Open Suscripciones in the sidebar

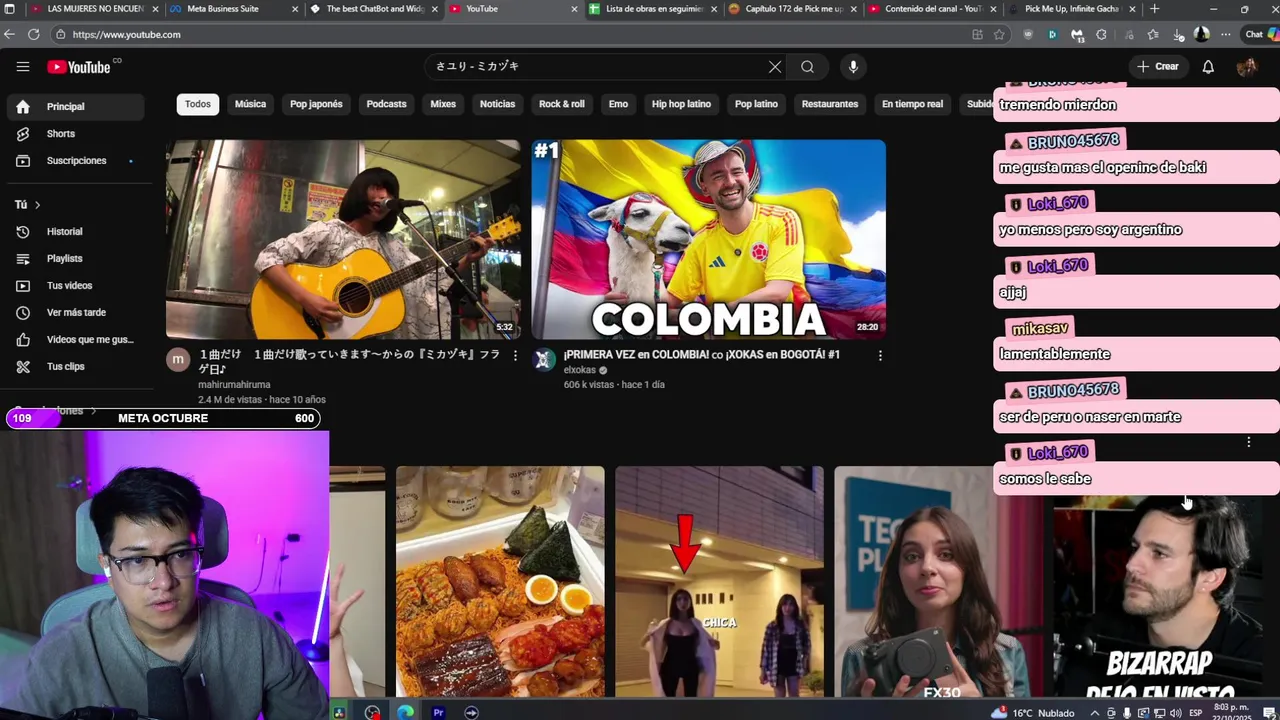(76, 161)
